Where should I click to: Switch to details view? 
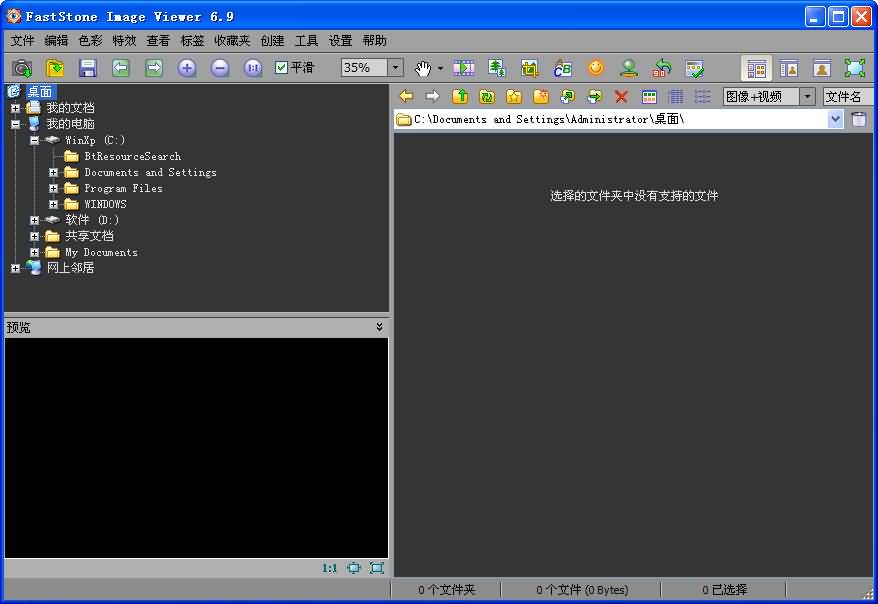[676, 96]
